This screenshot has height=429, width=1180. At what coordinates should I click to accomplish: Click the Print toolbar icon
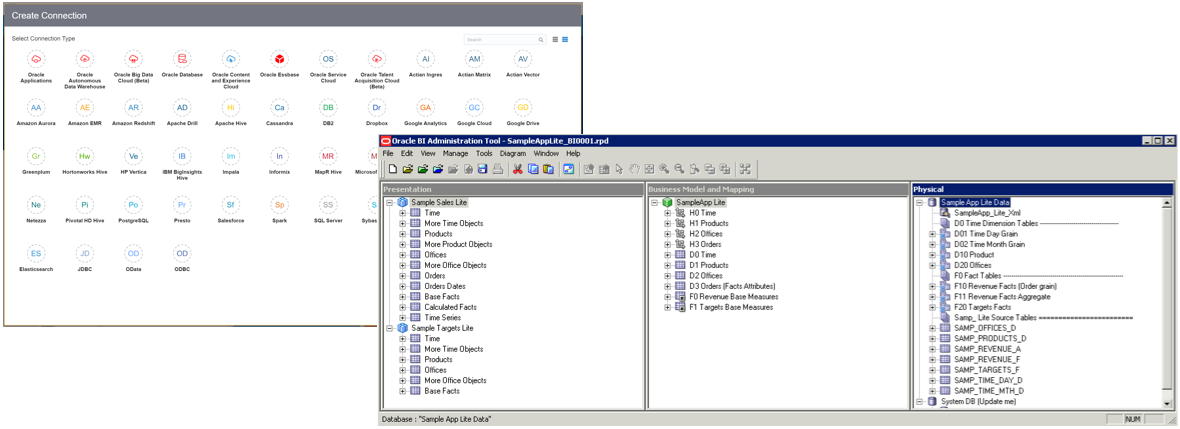[497, 169]
